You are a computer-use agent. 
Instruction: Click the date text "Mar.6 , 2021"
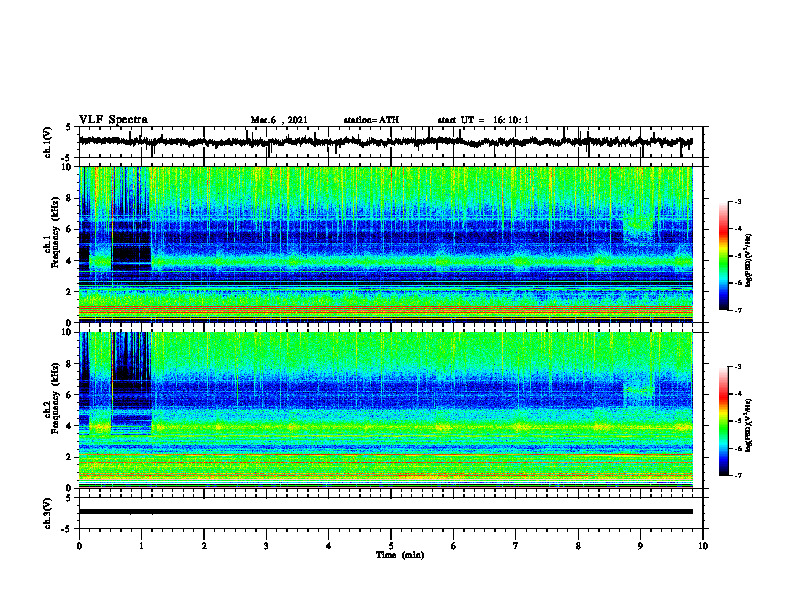279,120
